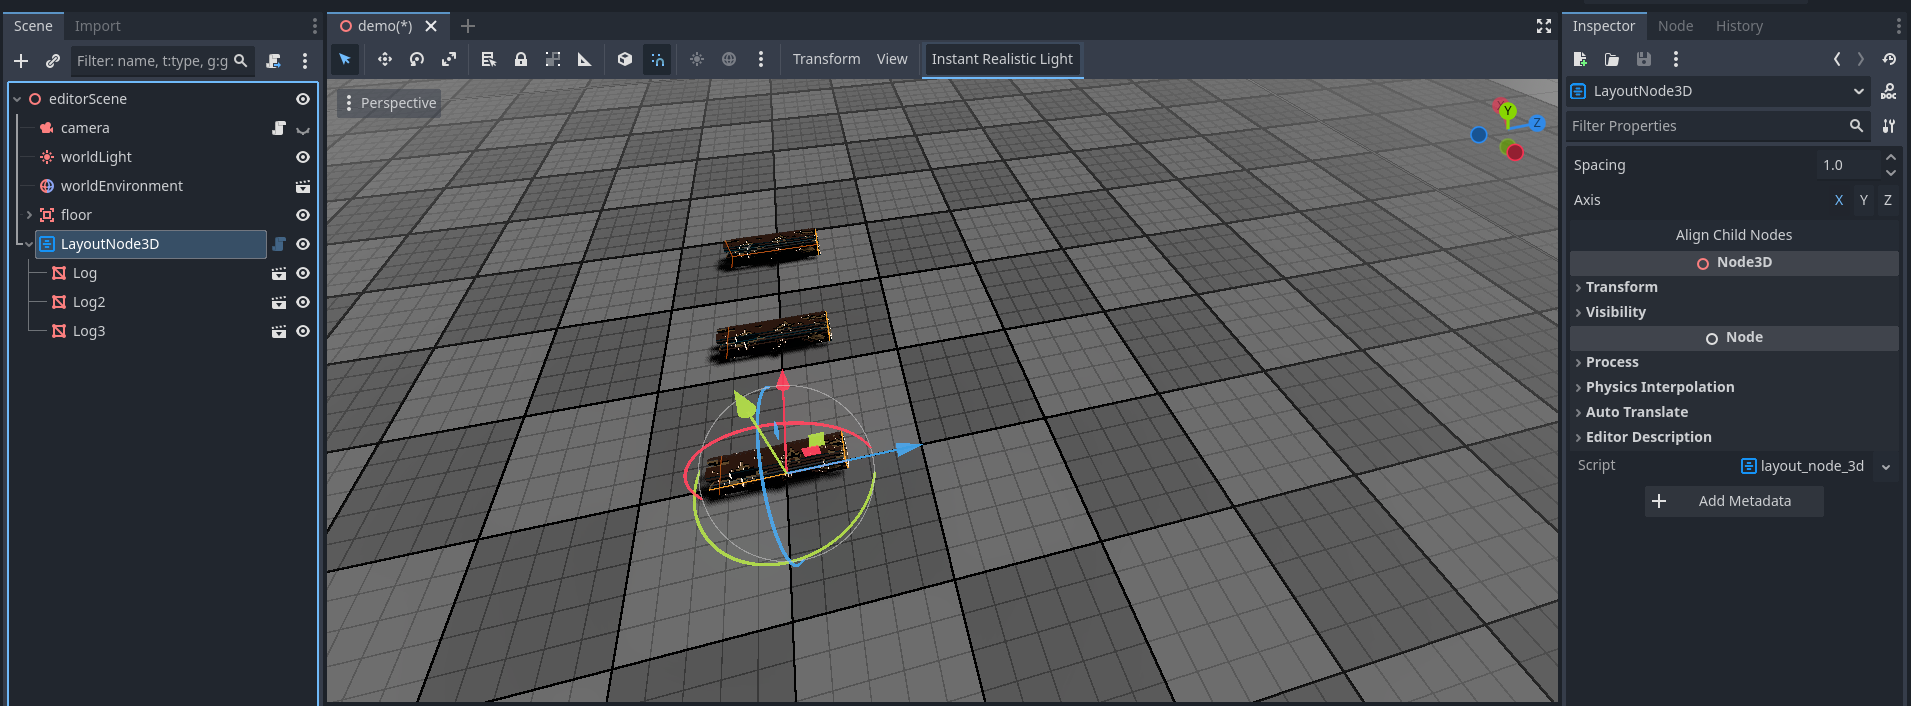Toggle use local space cube

coord(625,59)
